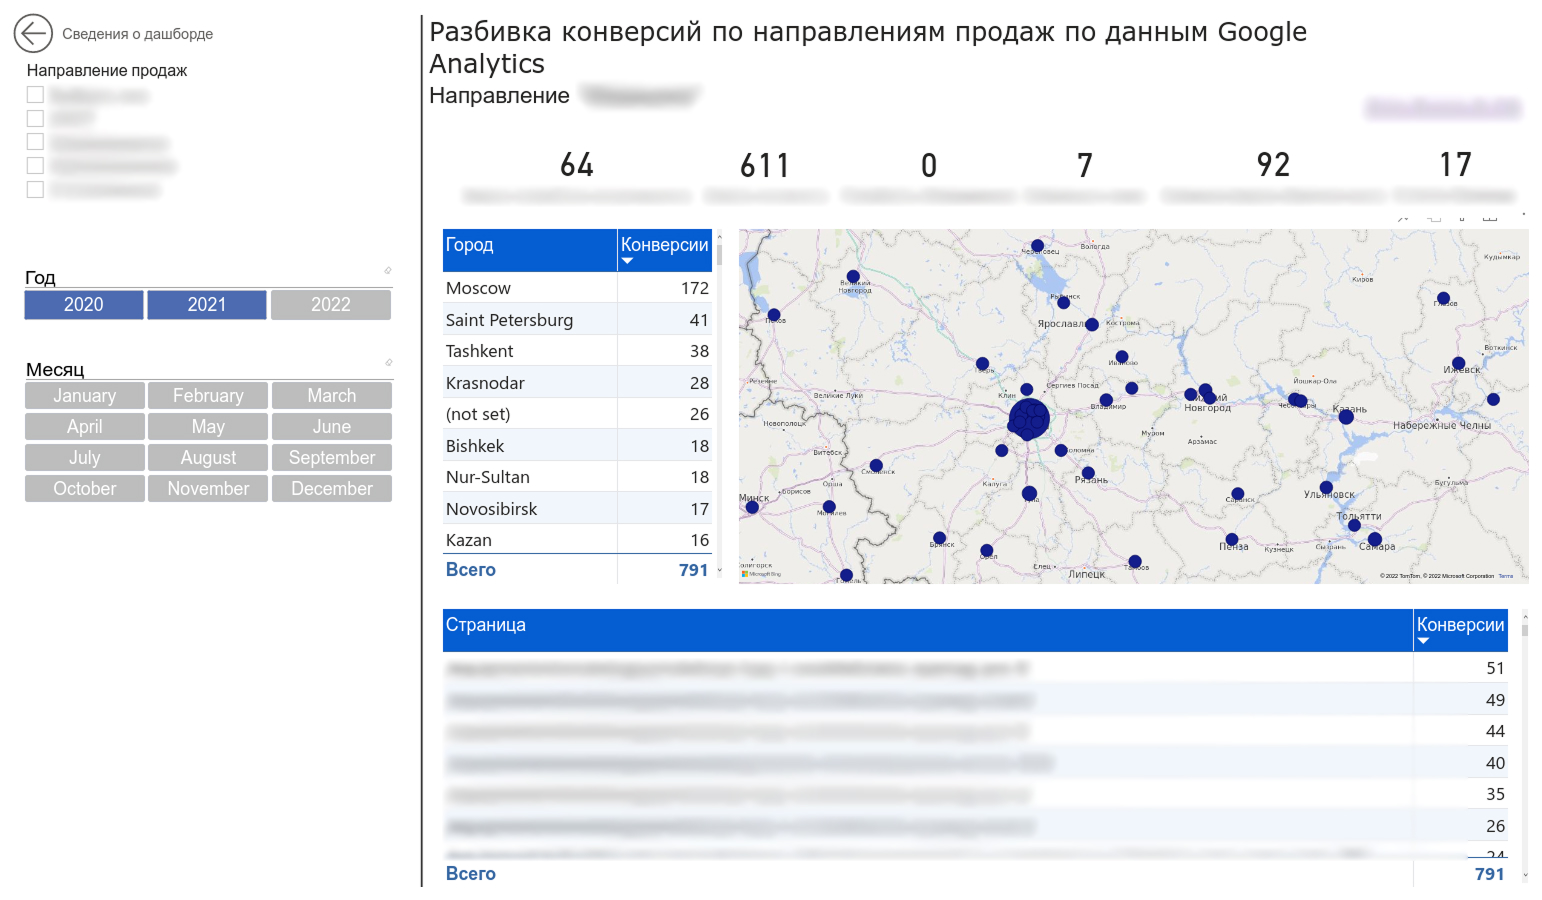Go back using the circled arrow icon

pyautogui.click(x=33, y=34)
